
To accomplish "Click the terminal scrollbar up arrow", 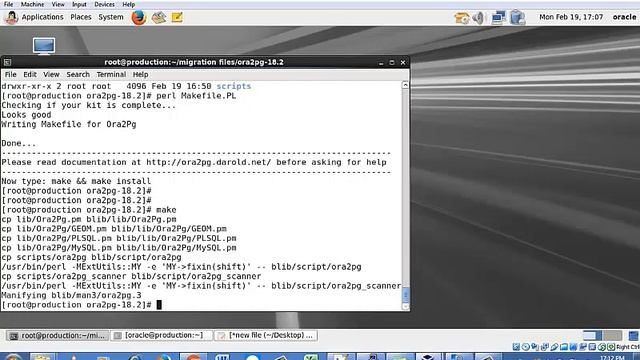I will (x=405, y=85).
